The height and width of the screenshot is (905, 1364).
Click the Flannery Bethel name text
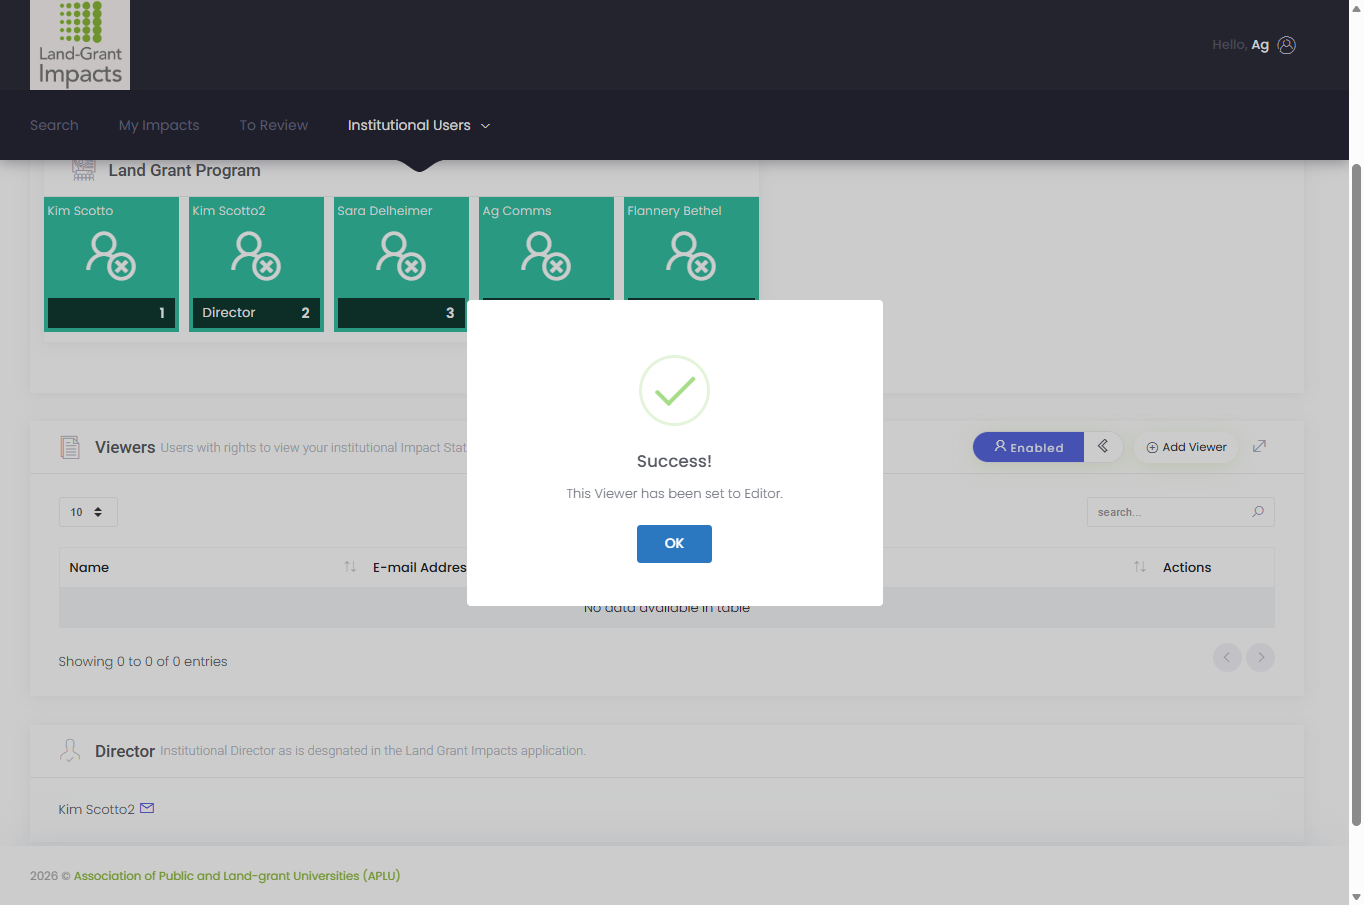pyautogui.click(x=674, y=211)
